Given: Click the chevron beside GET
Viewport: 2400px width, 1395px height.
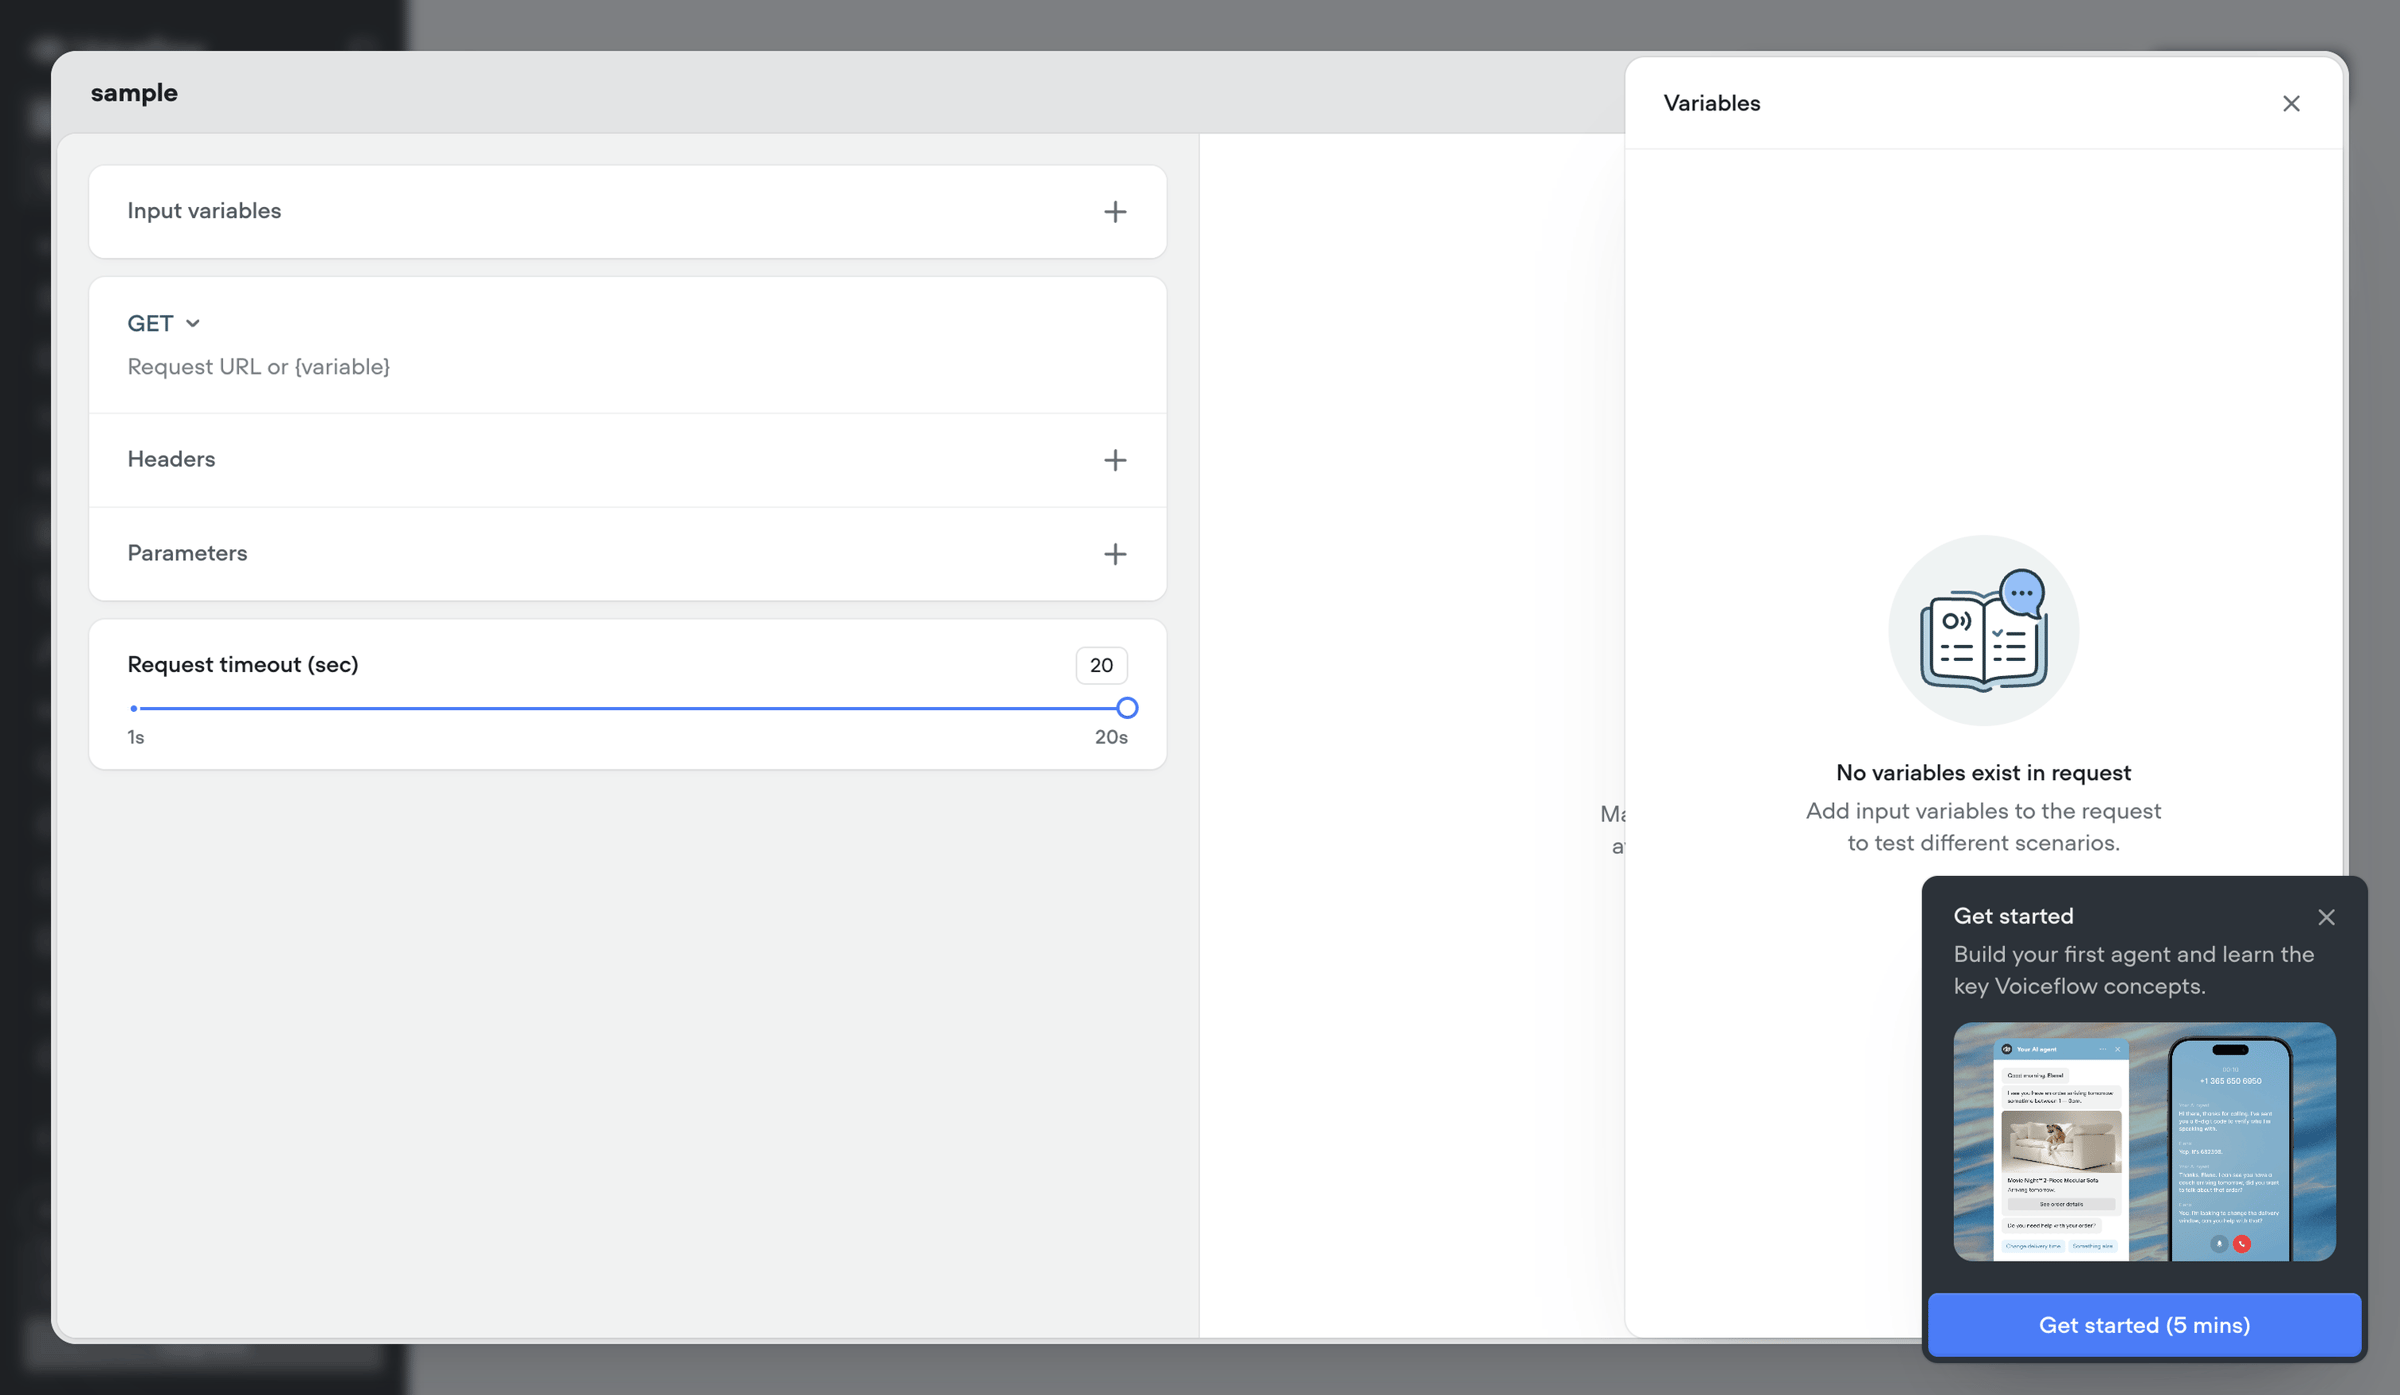Looking at the screenshot, I should pos(193,323).
